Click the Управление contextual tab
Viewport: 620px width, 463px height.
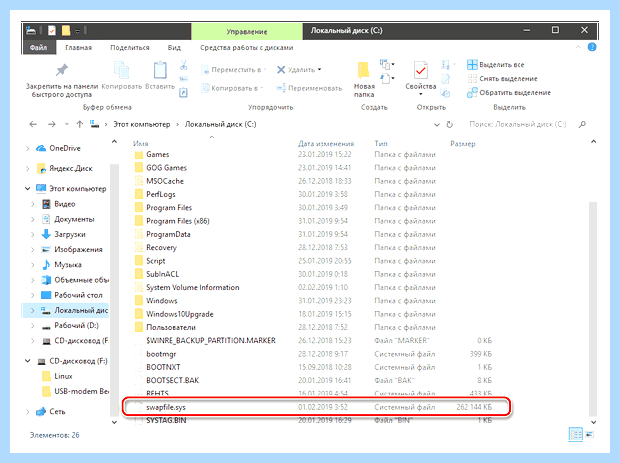(x=247, y=32)
